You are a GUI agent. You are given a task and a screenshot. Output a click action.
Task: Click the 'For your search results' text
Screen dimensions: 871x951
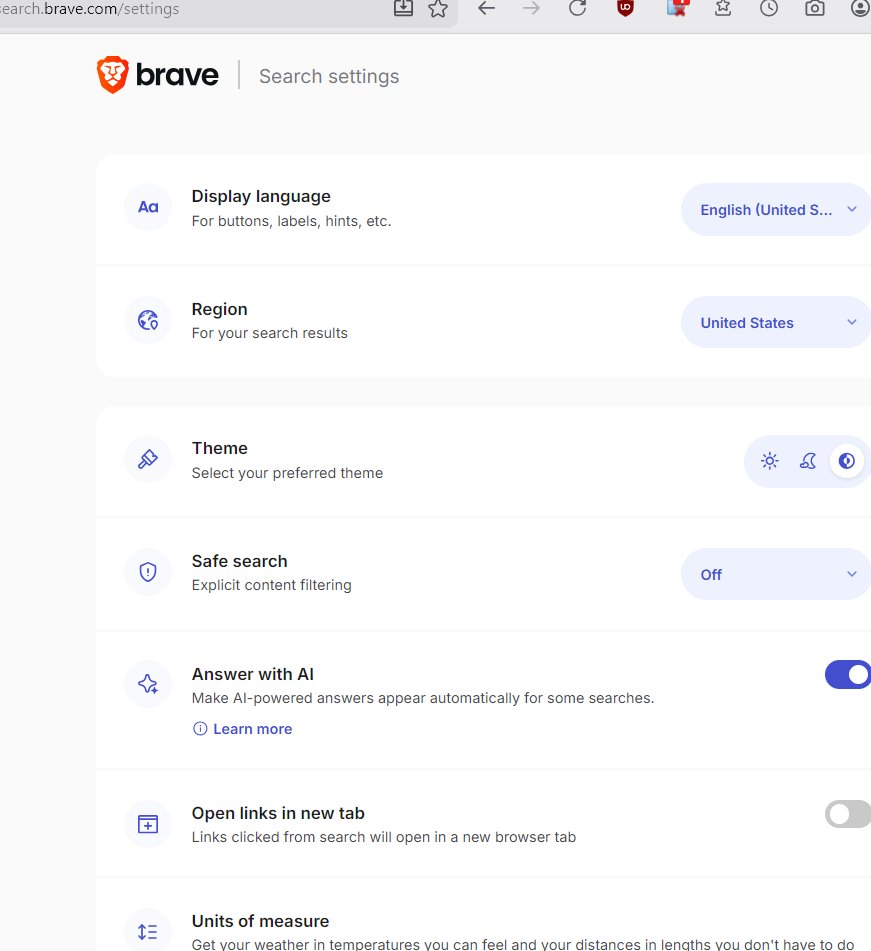pos(270,333)
